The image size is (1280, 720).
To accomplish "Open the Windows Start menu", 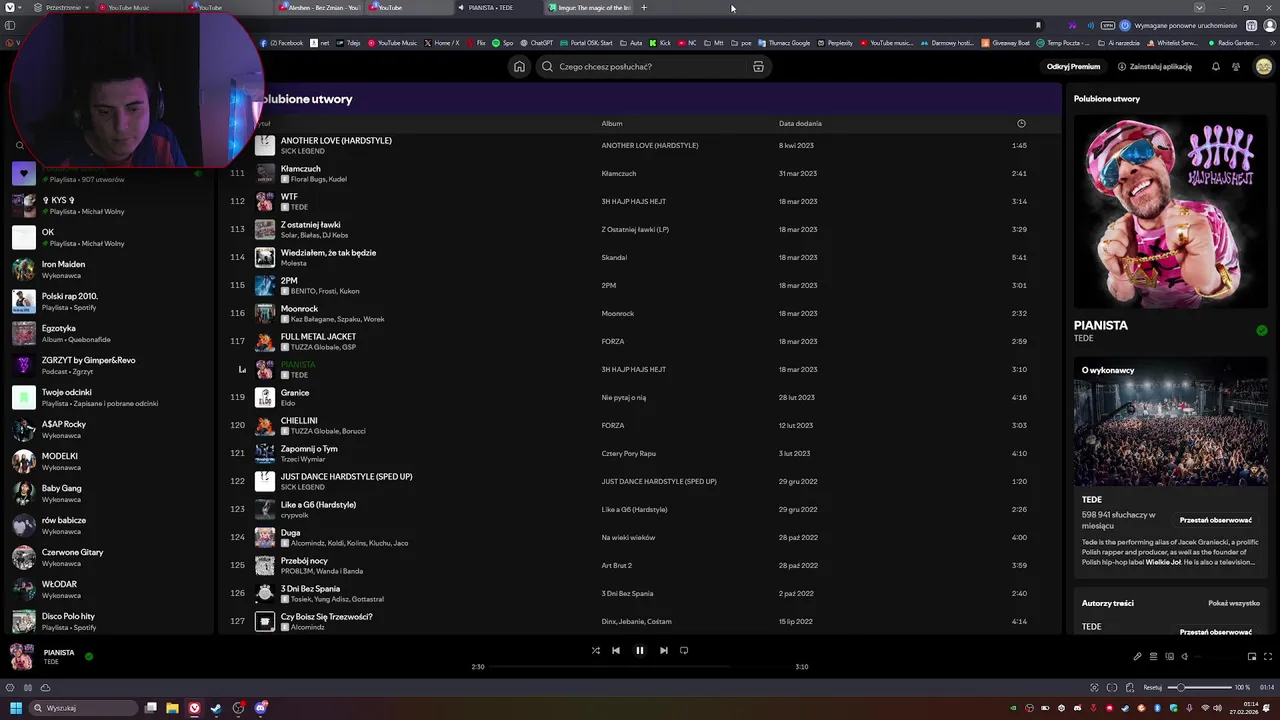I will tap(16, 708).
